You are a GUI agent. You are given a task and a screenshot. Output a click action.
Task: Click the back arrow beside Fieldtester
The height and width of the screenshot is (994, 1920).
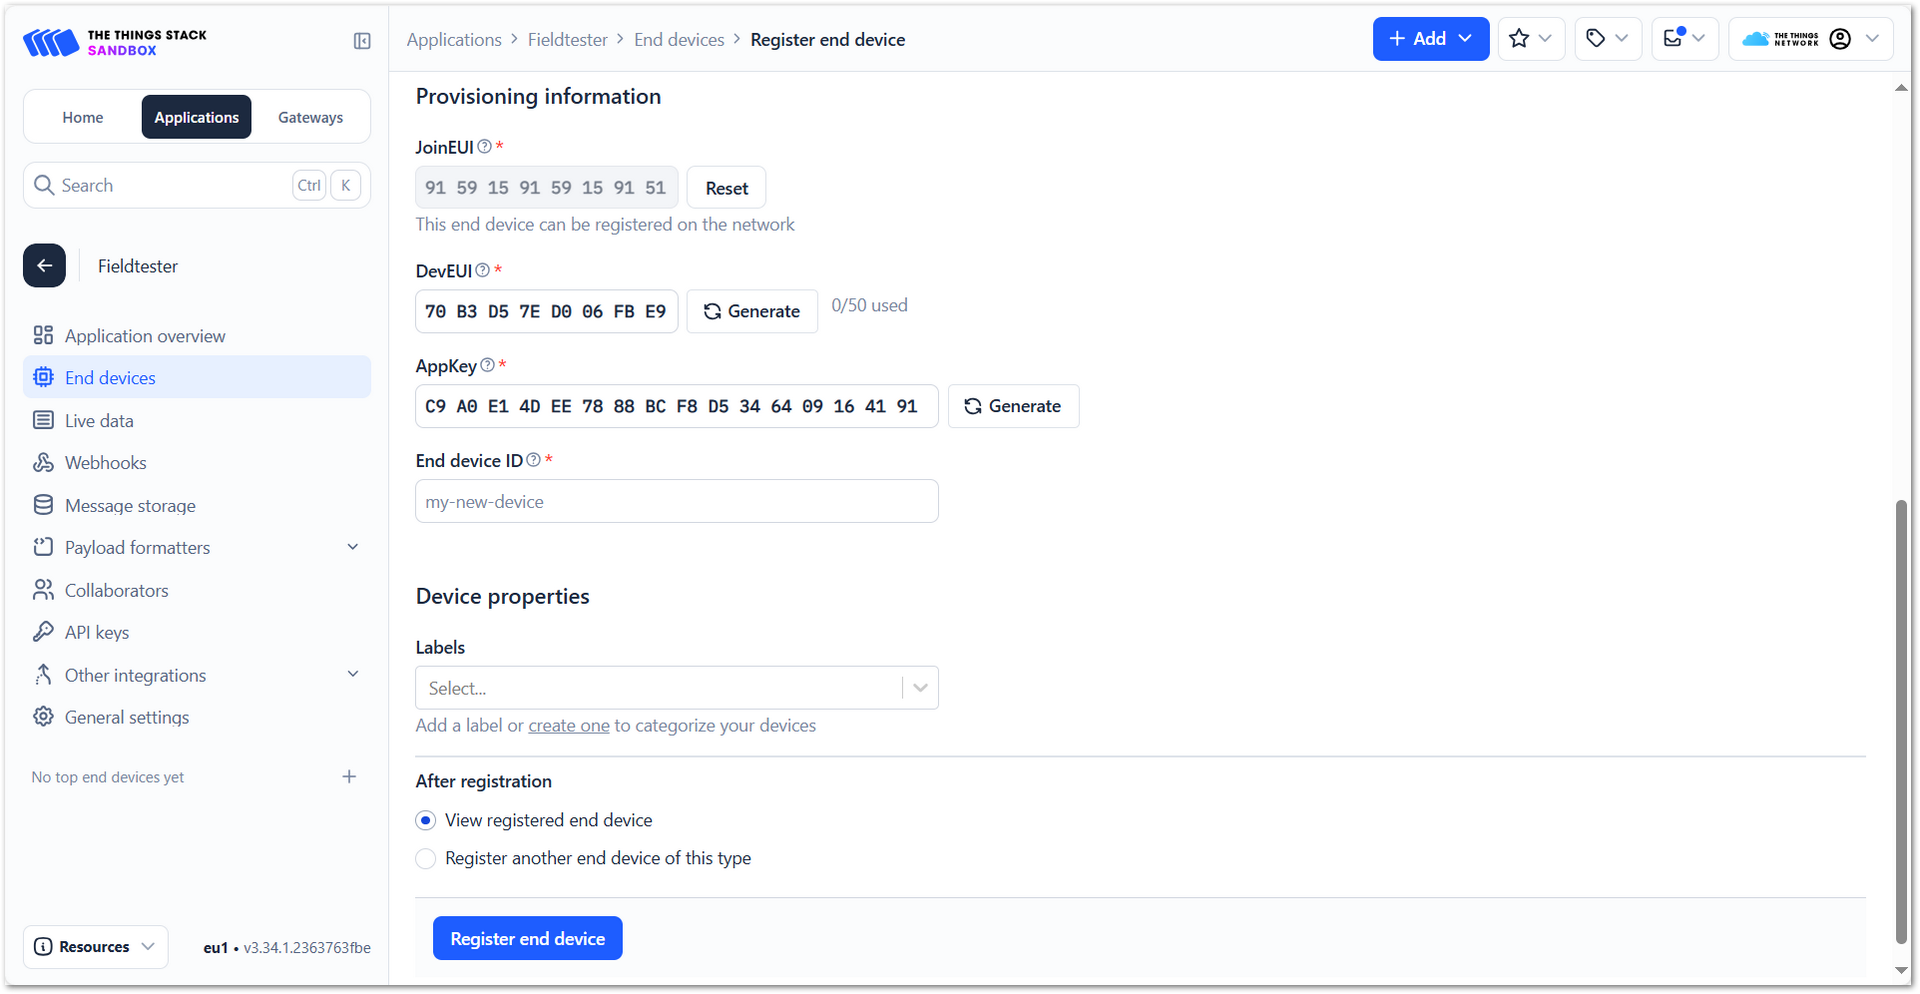click(x=45, y=266)
